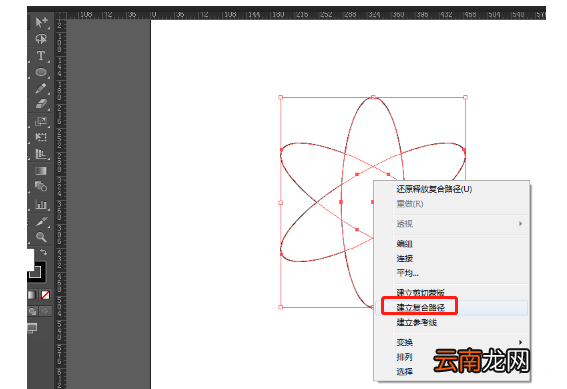Open the 排列 menu entry

coord(404,357)
